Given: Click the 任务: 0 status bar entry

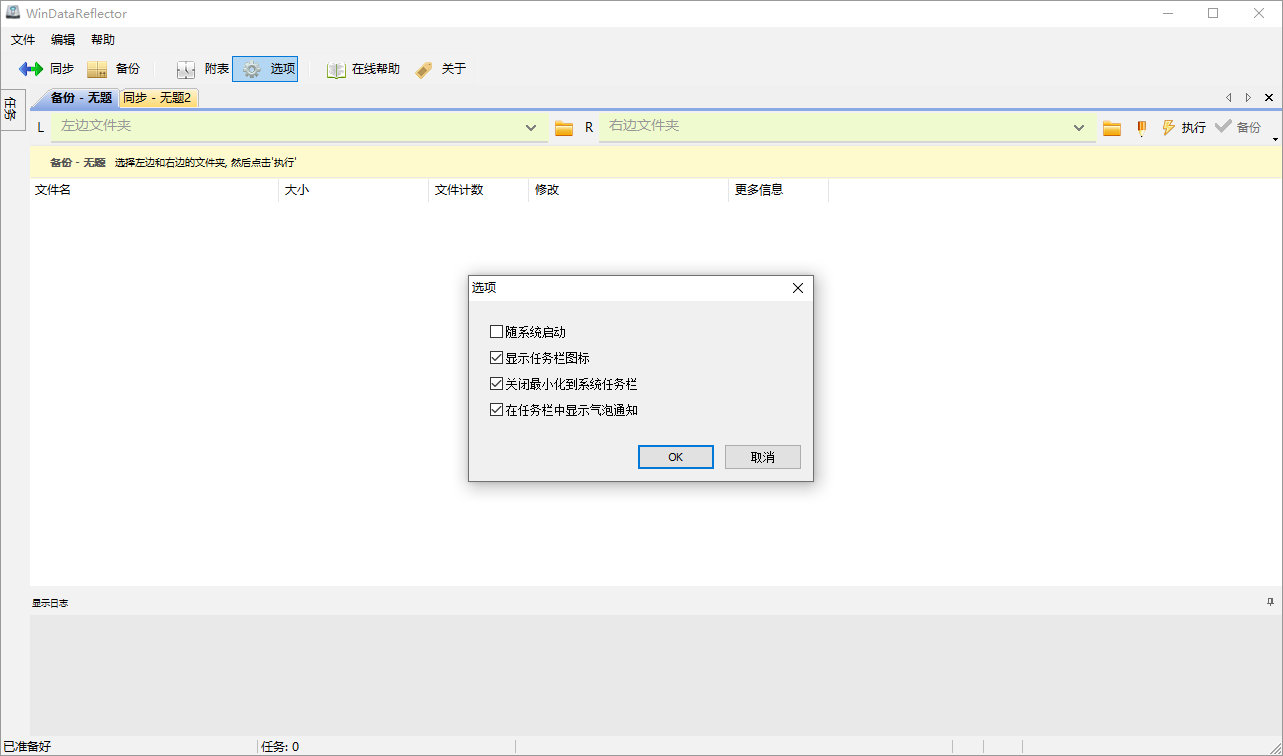Looking at the screenshot, I should click(280, 747).
